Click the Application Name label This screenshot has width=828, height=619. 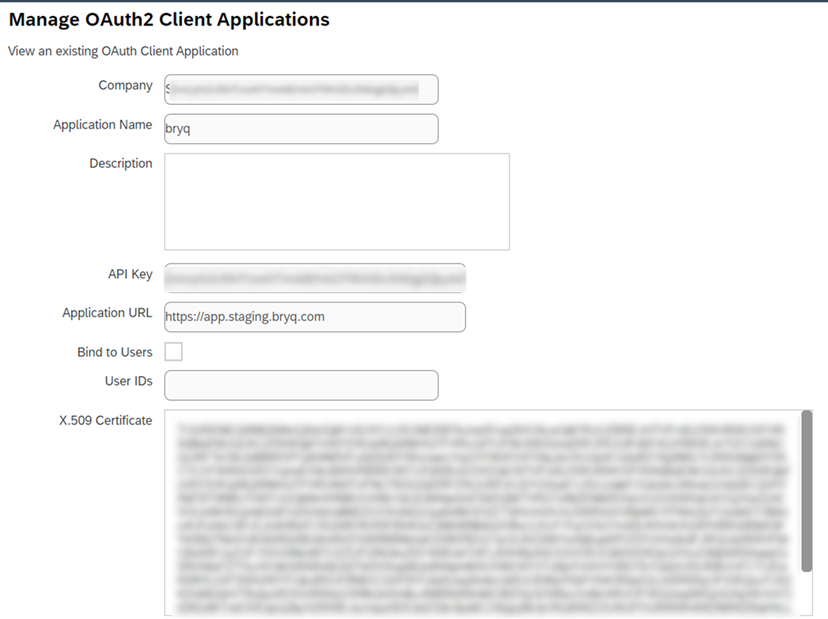102,125
